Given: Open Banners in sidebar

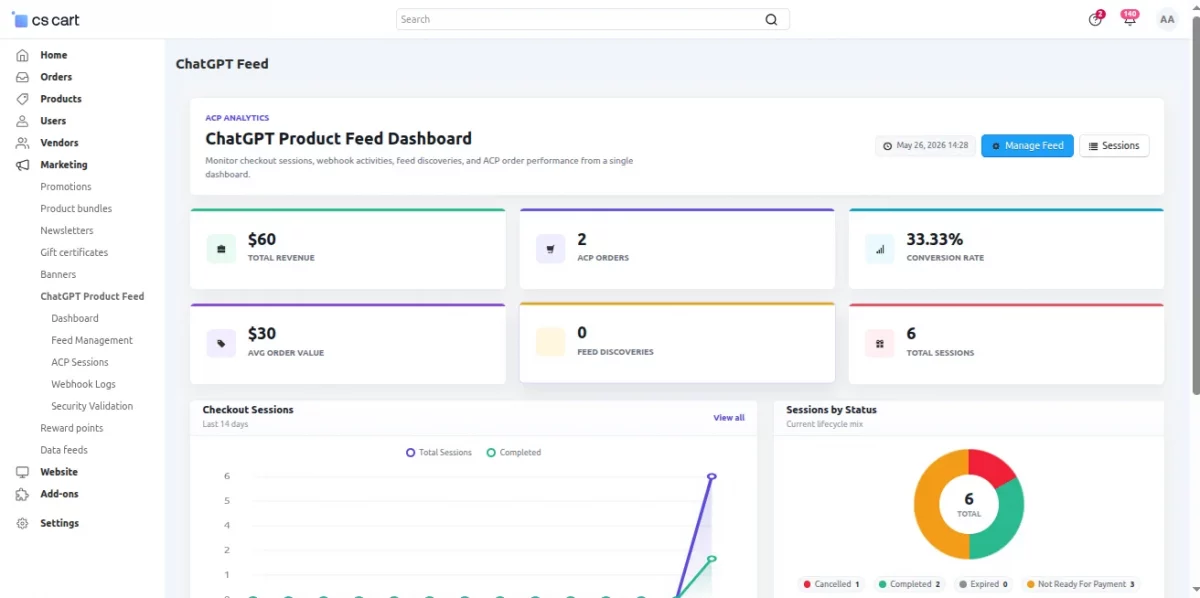Looking at the screenshot, I should (58, 275).
